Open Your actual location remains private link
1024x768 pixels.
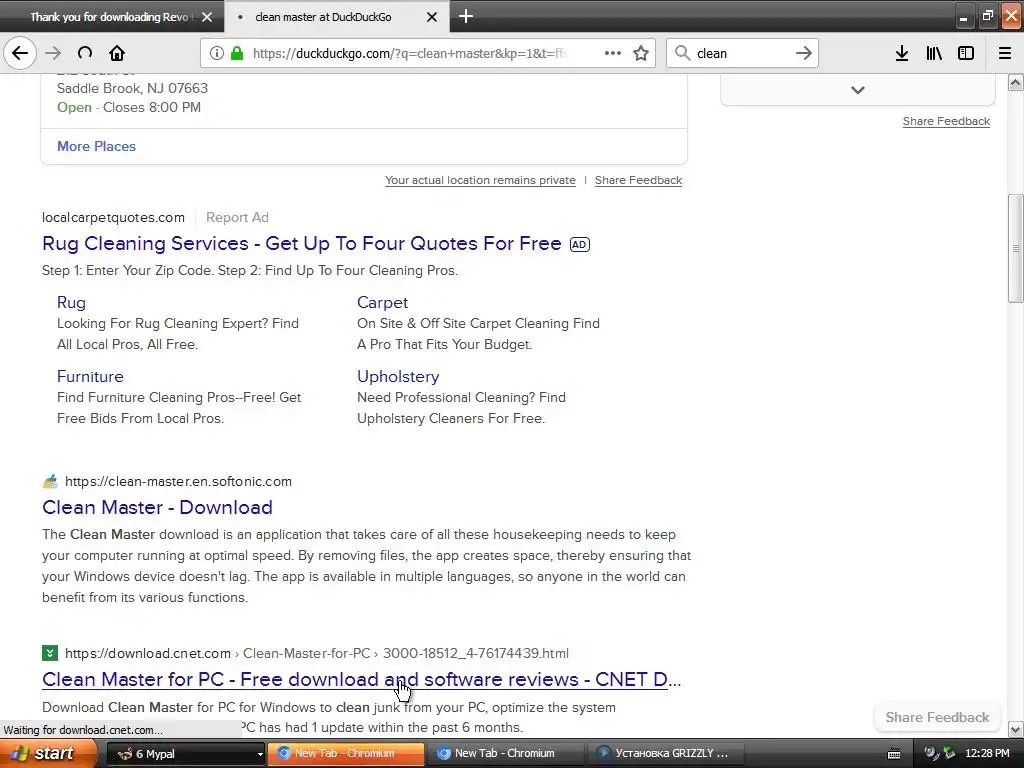point(480,180)
